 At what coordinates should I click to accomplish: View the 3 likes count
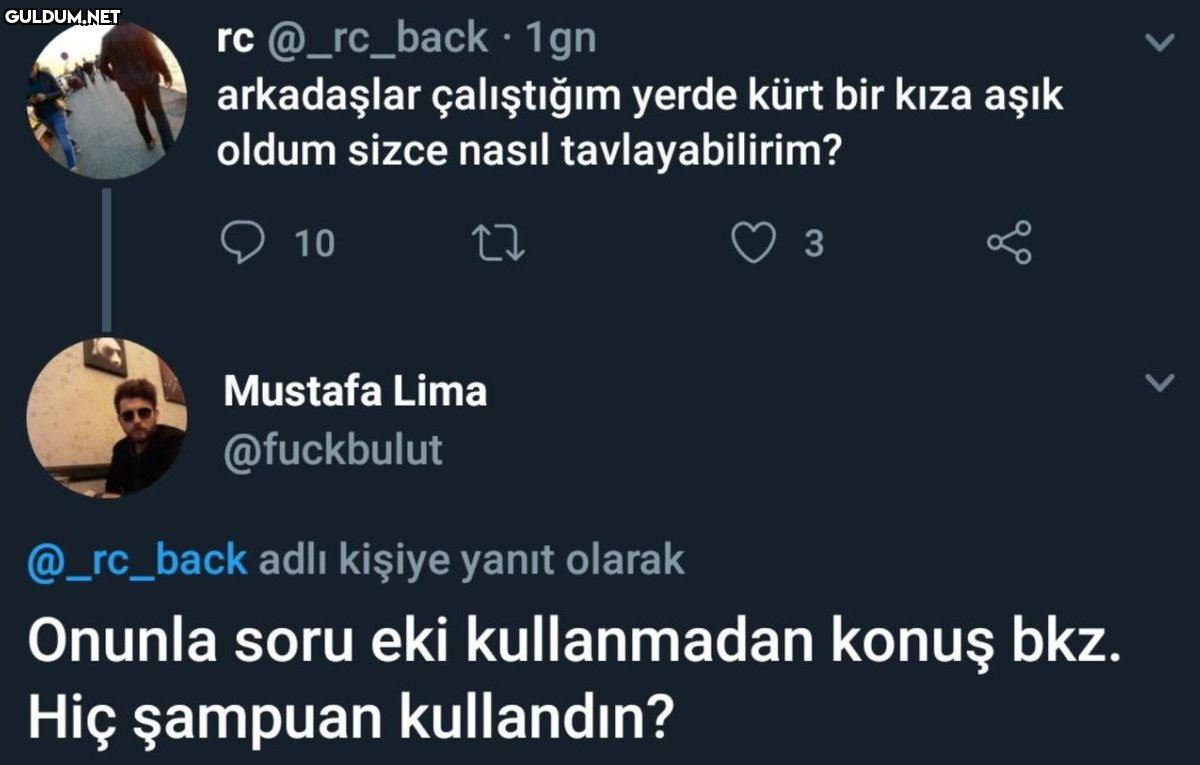(814, 244)
